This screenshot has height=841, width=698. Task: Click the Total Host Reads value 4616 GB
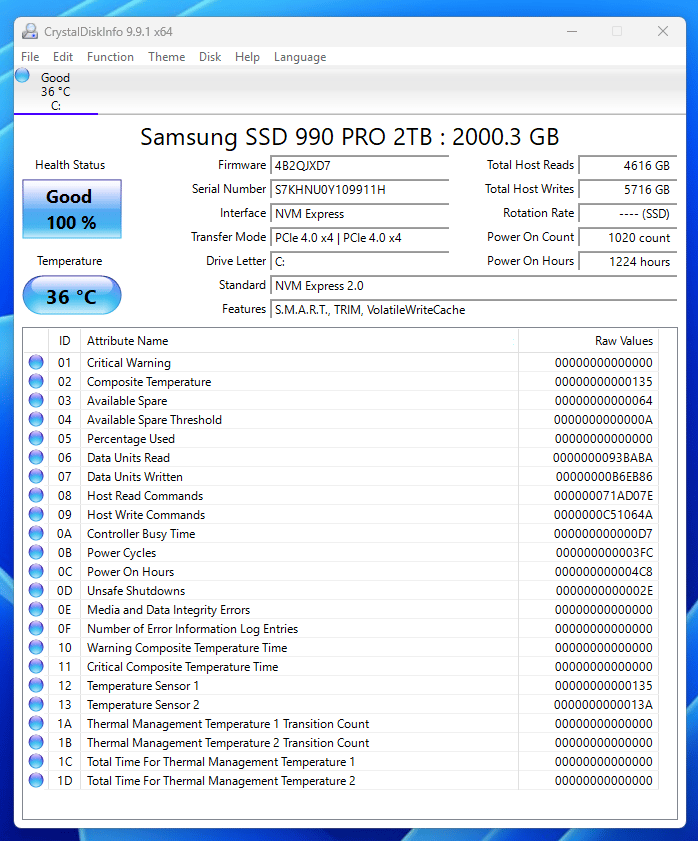coord(628,166)
